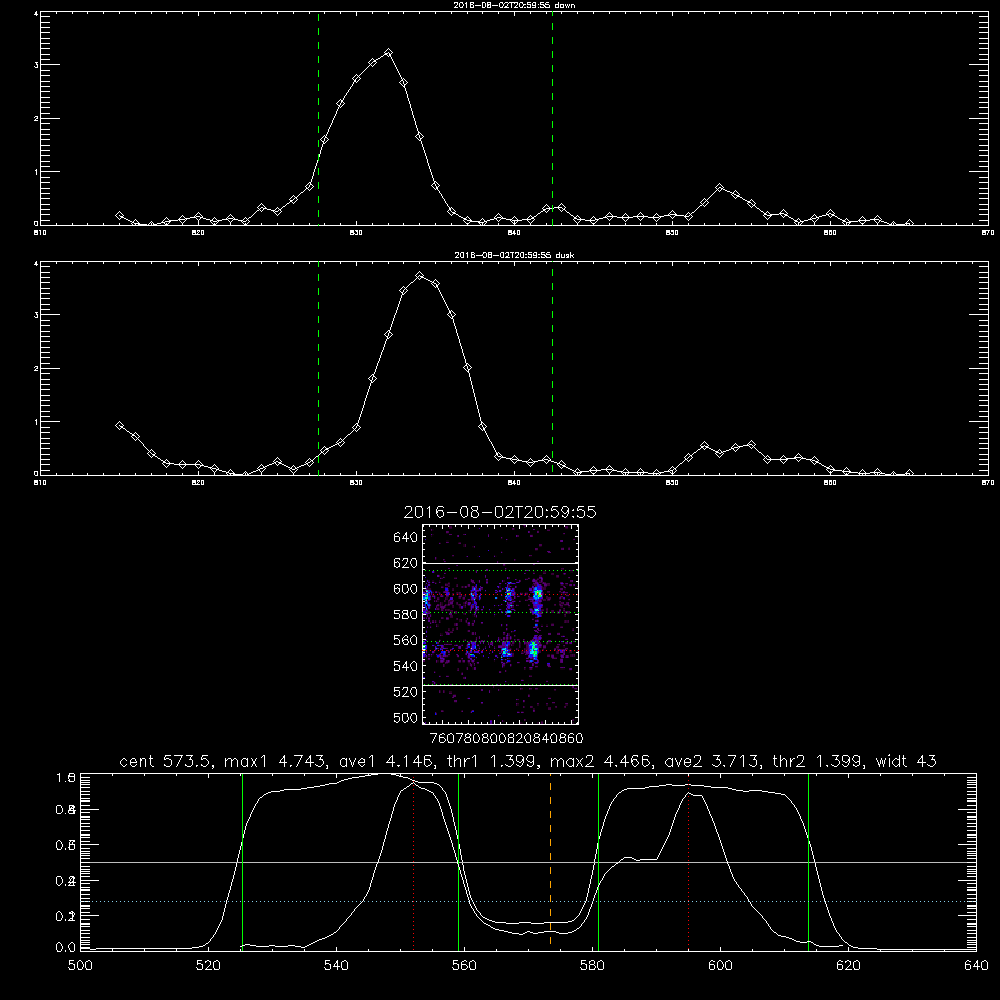The height and width of the screenshot is (1000, 1000).
Task: Click the image y-axis label 580
Action: [x=406, y=615]
